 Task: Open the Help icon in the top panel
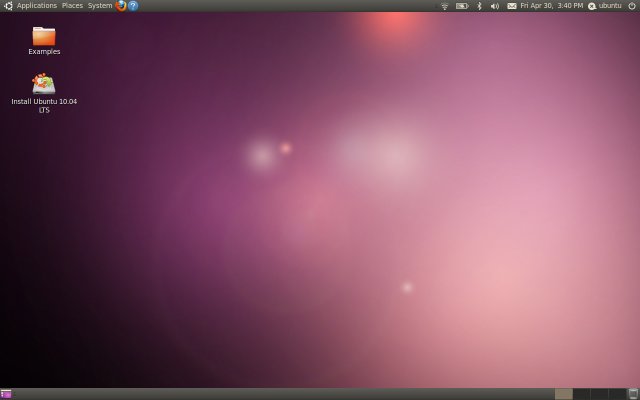point(133,6)
